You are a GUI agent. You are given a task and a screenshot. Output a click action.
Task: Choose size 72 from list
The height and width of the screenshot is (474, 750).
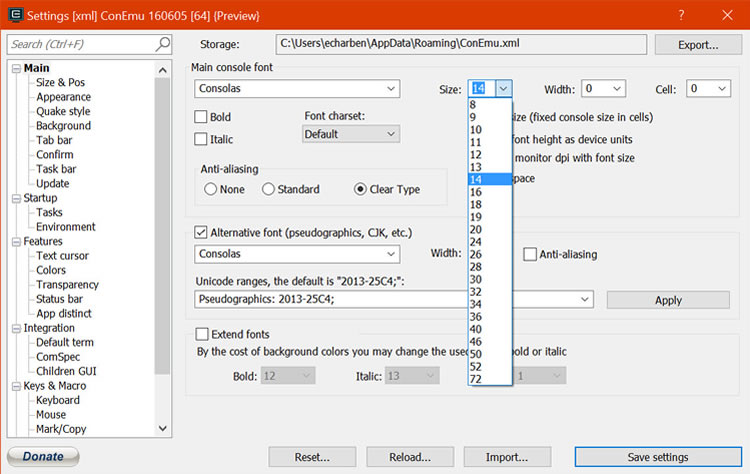click(490, 378)
